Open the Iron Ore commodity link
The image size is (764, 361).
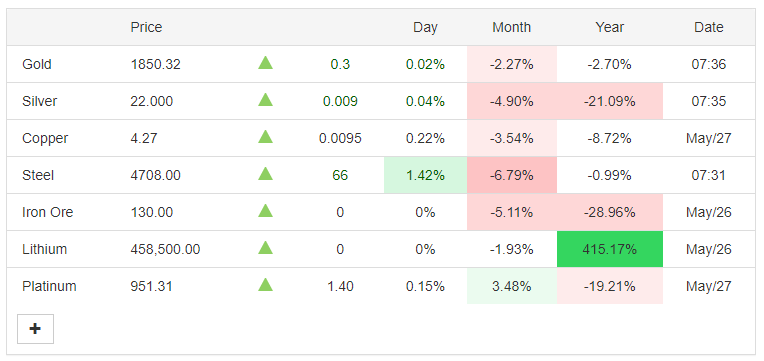(x=47, y=212)
